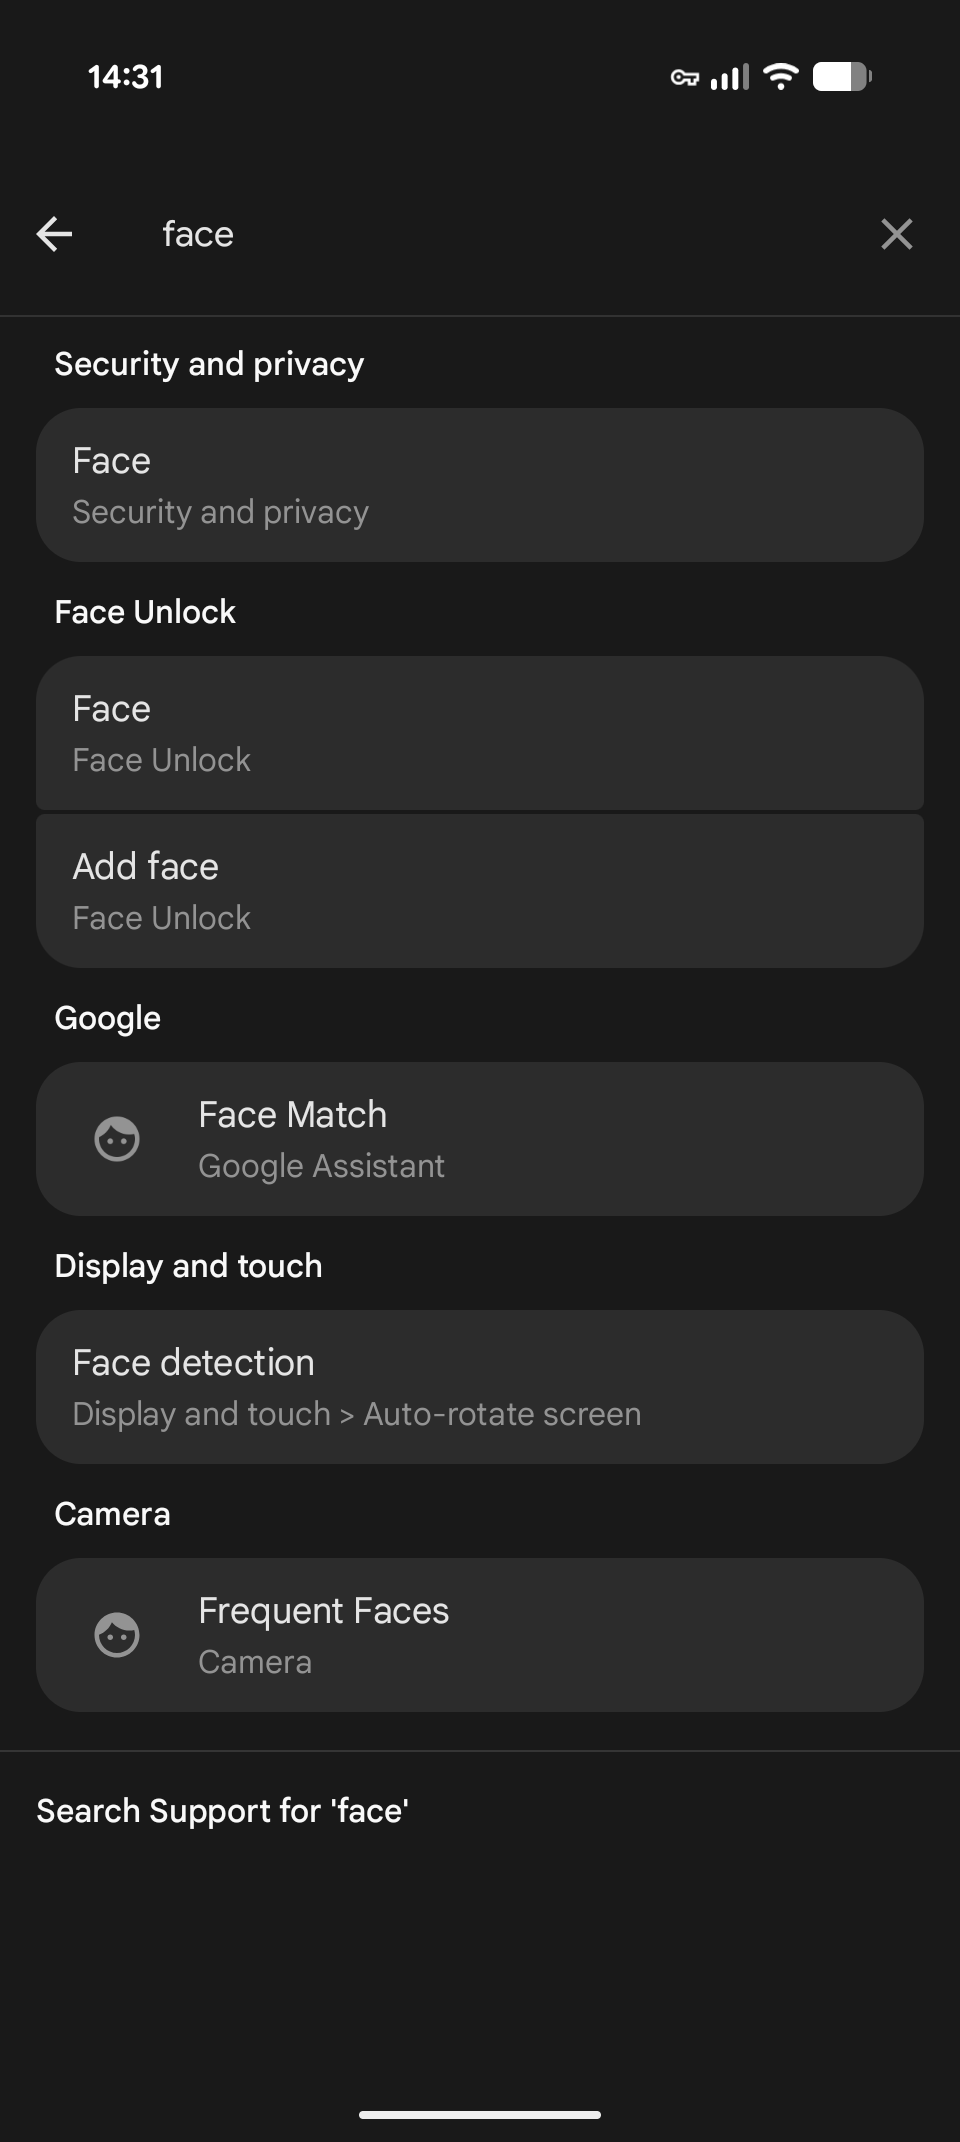Viewport: 960px width, 2142px height.
Task: Tap the cellular signal strength icon
Action: pos(729,77)
